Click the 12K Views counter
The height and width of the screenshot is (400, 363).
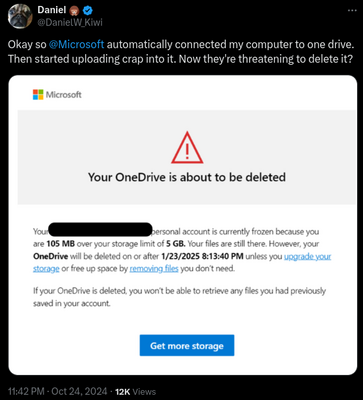click(x=135, y=391)
